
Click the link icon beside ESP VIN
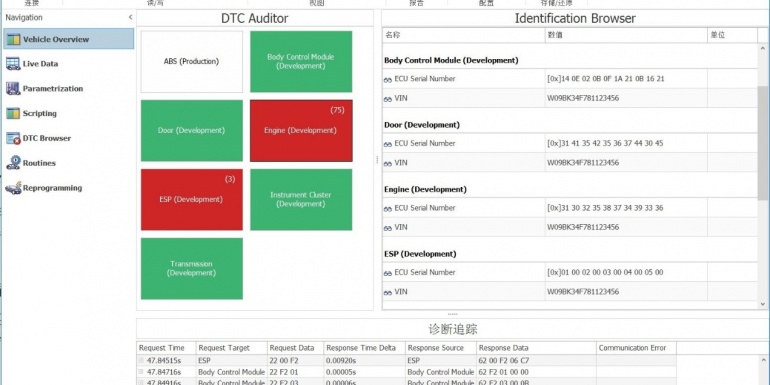coord(387,293)
